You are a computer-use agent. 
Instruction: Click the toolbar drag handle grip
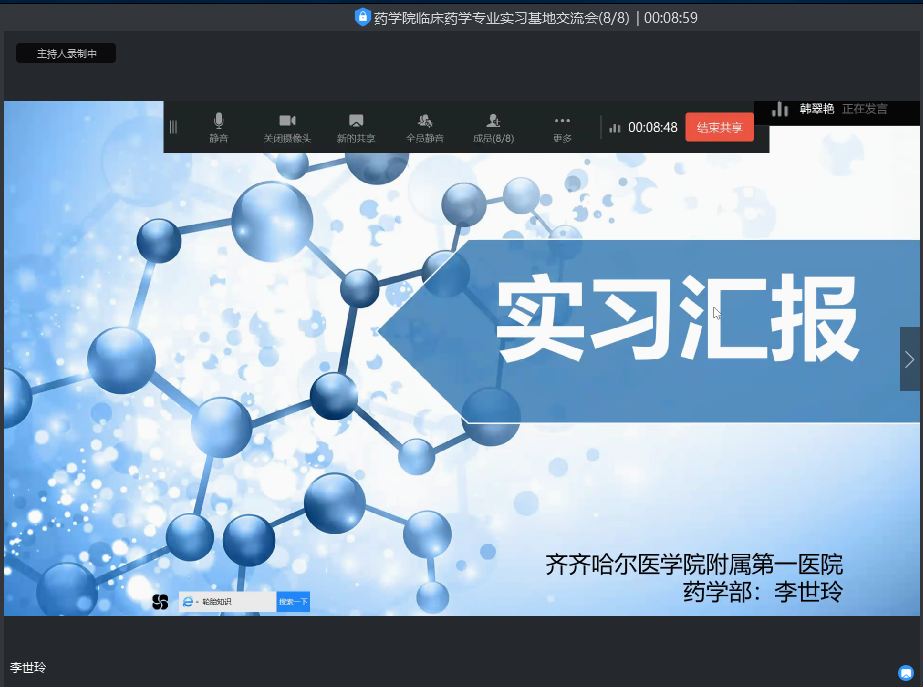pos(173,127)
